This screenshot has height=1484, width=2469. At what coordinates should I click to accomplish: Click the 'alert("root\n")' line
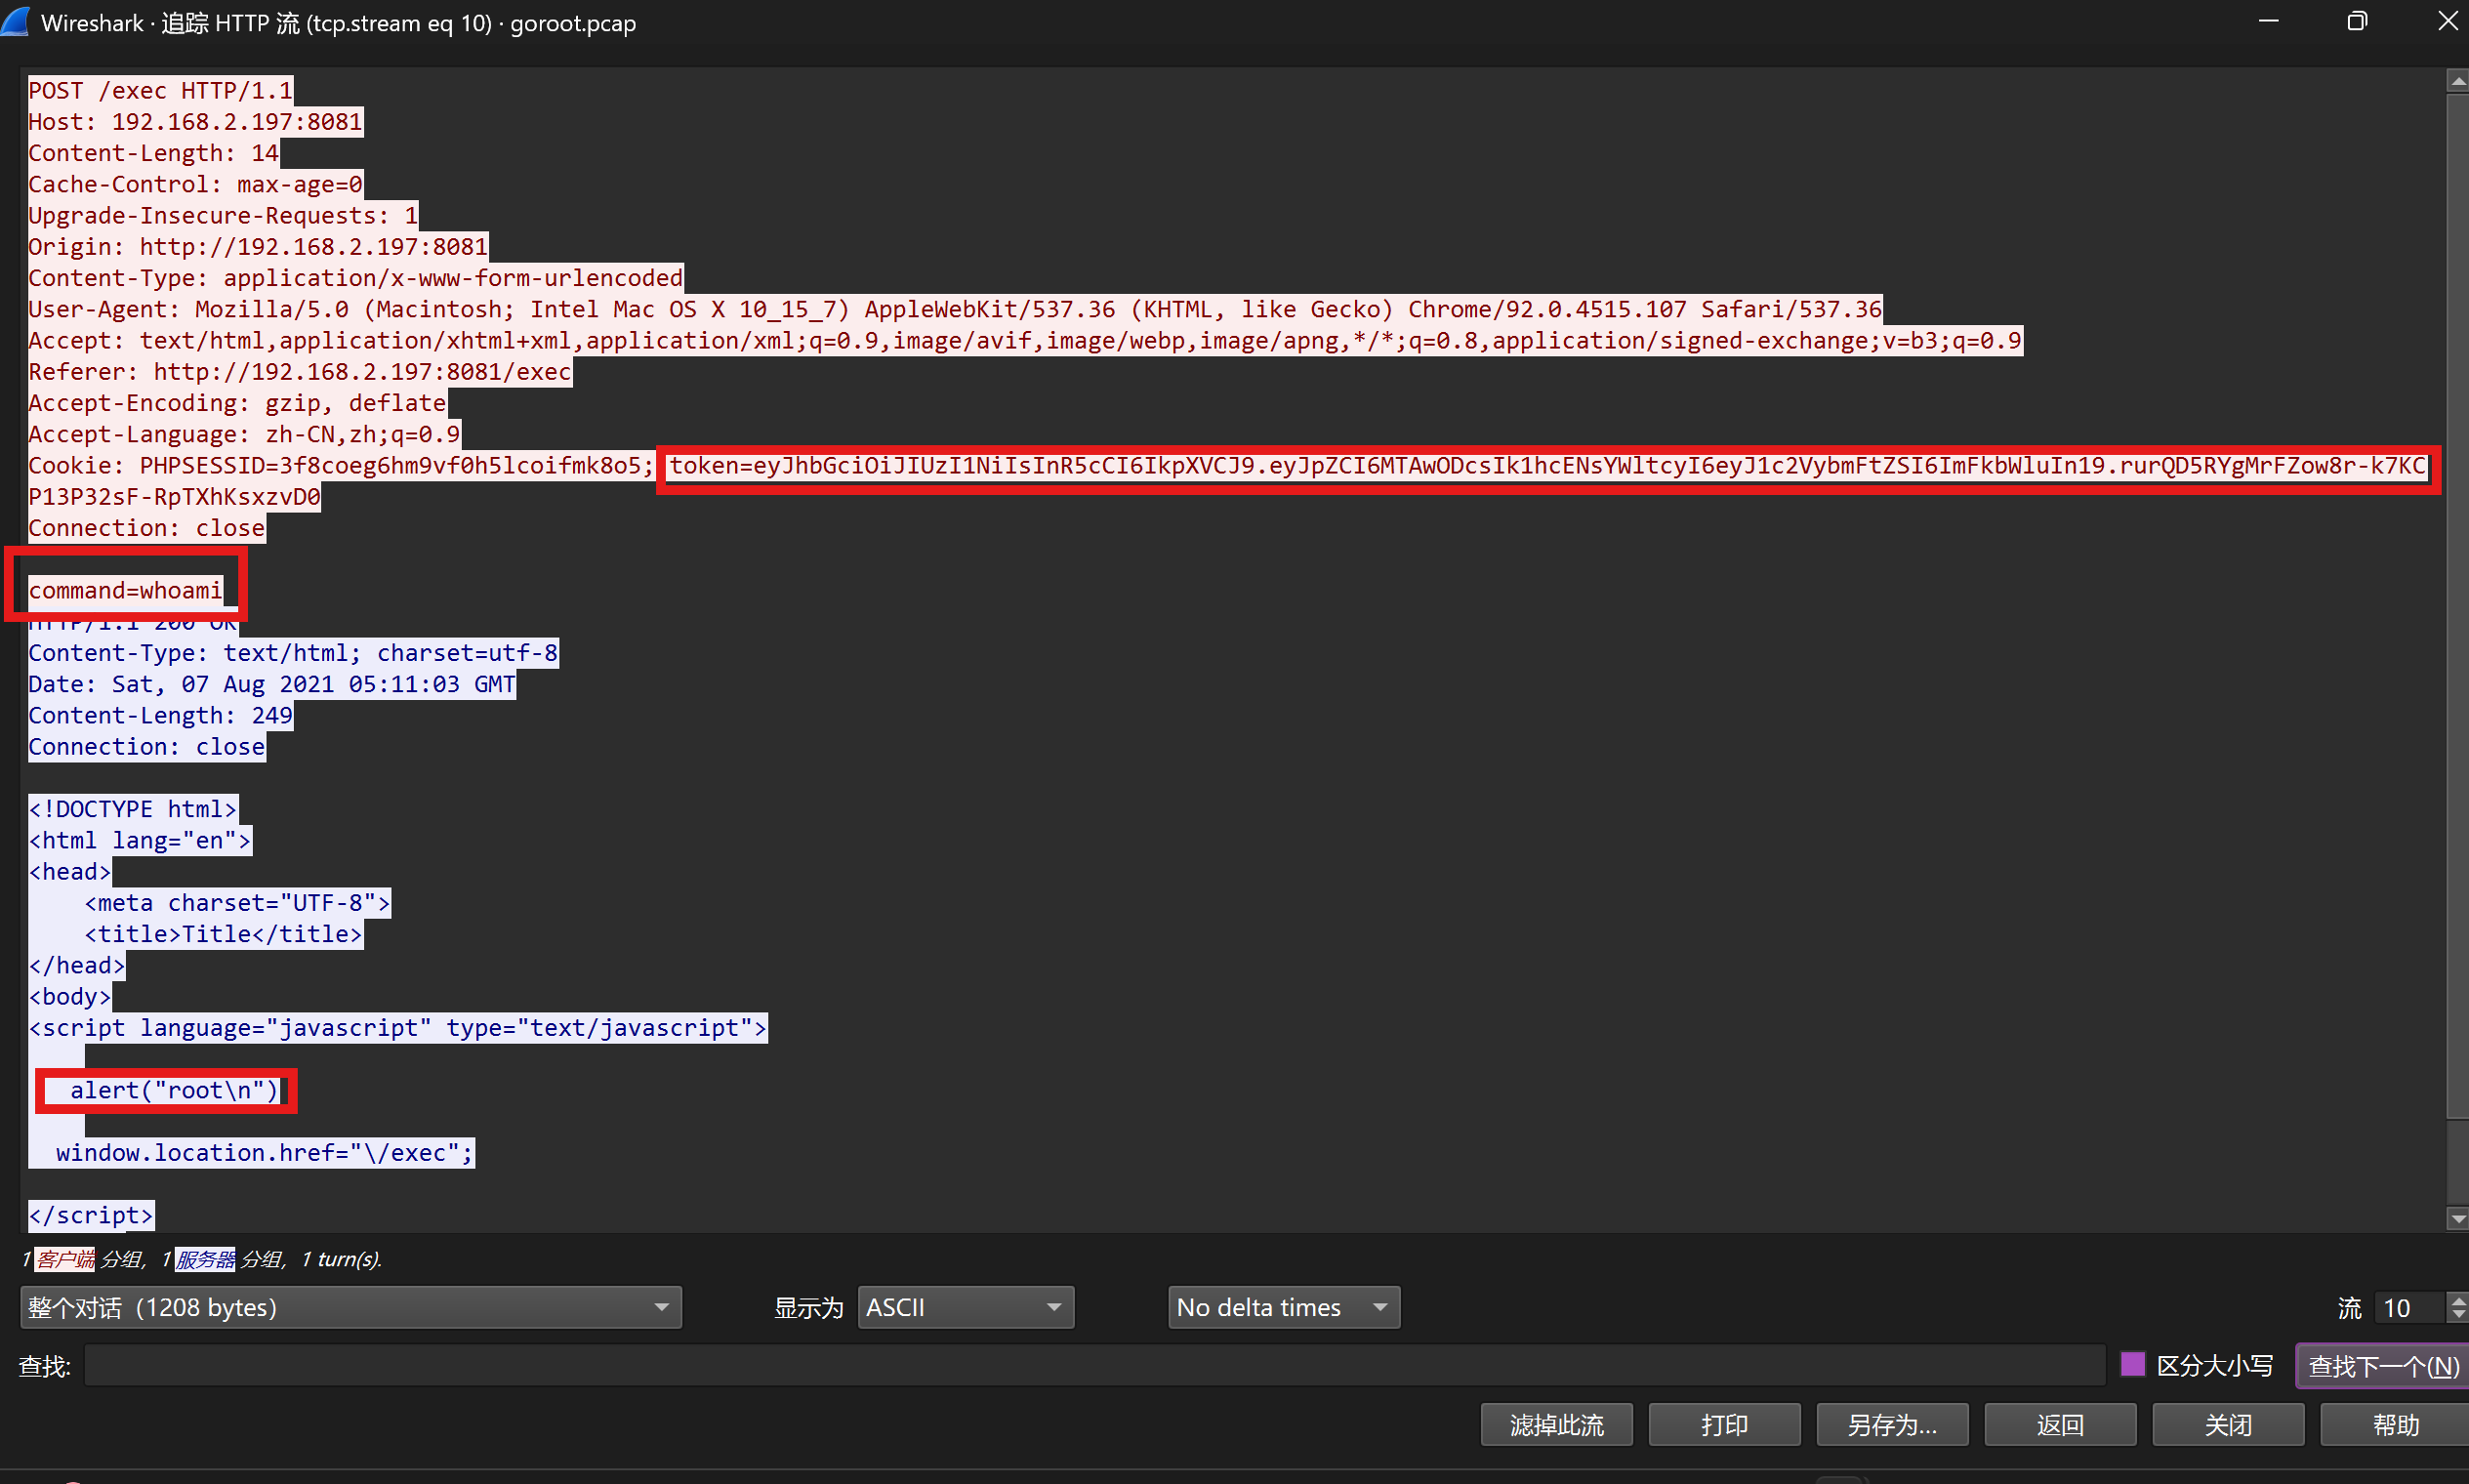[174, 1090]
